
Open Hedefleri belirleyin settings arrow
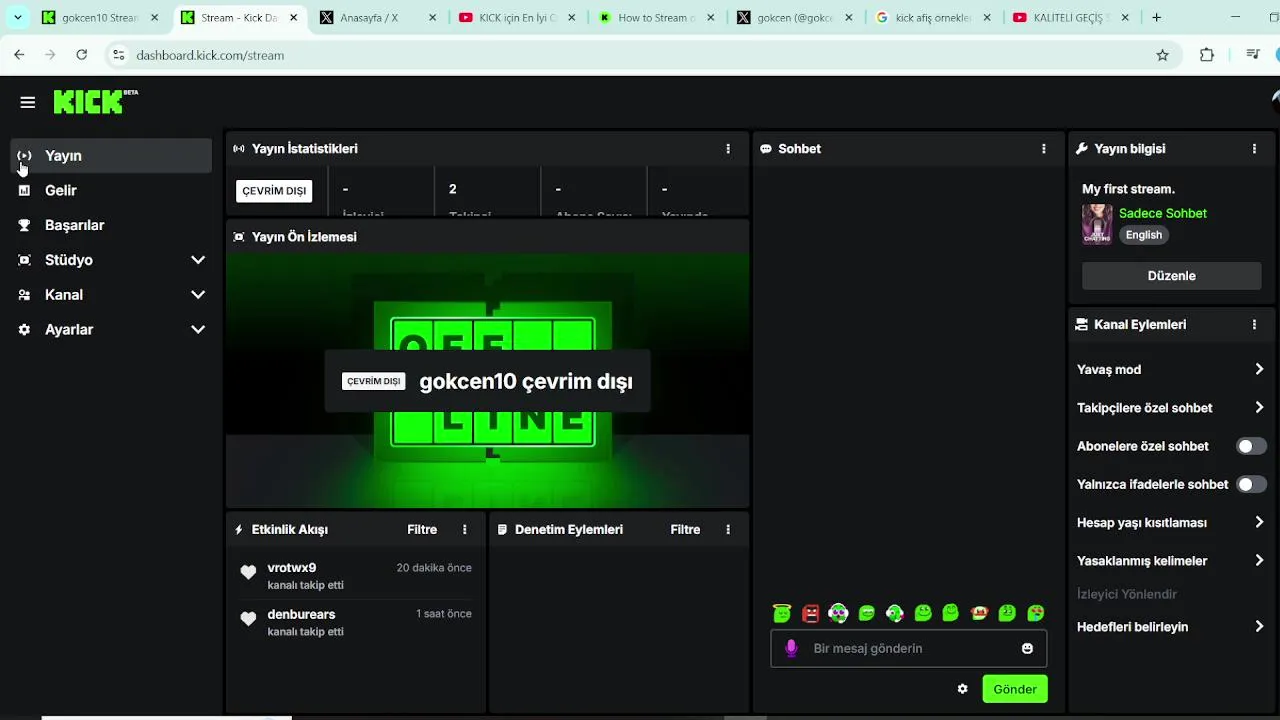point(1259,627)
